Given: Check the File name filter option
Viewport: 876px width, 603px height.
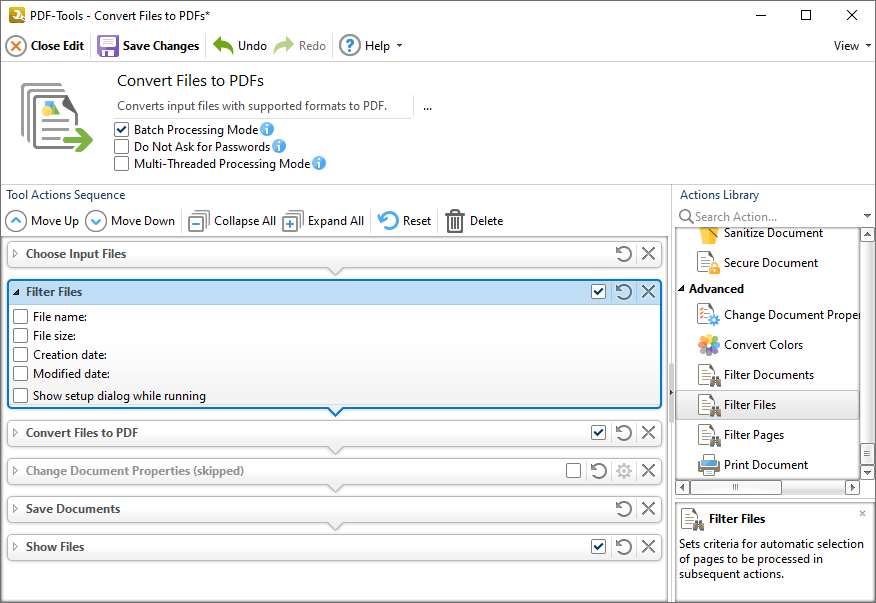Looking at the screenshot, I should click(20, 316).
